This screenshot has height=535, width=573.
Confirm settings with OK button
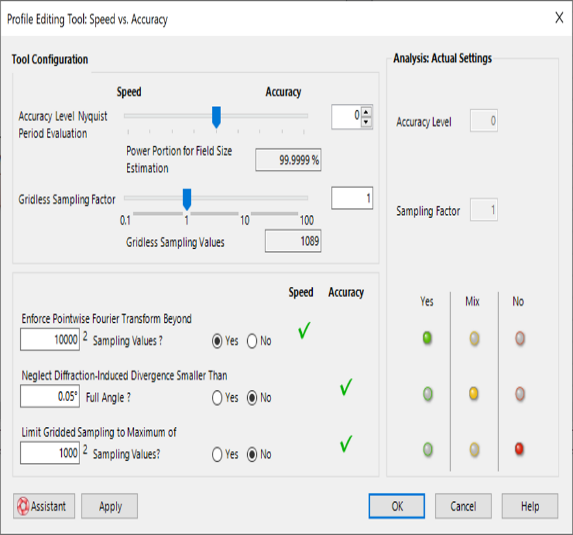pos(397,506)
